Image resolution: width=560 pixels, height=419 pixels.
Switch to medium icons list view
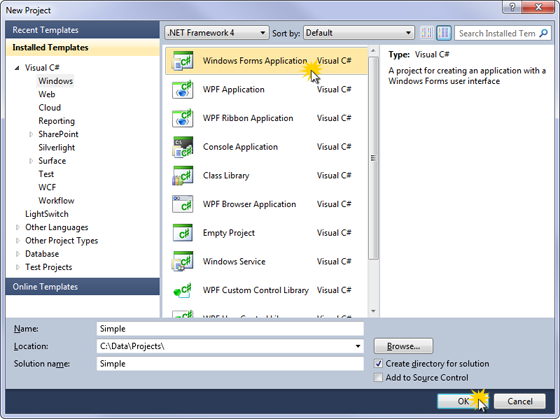(444, 33)
